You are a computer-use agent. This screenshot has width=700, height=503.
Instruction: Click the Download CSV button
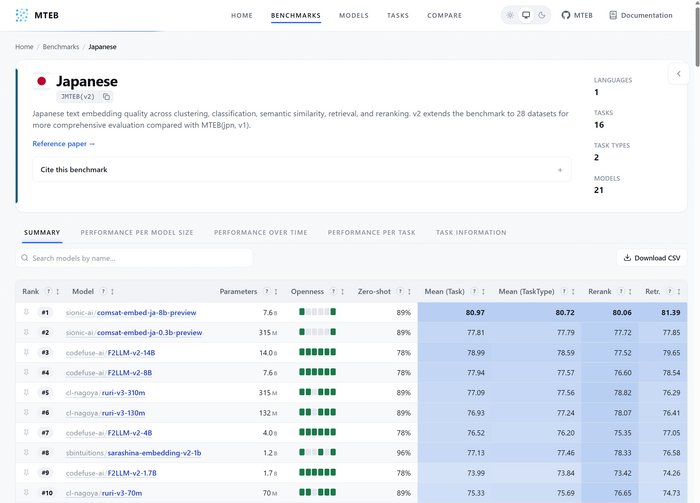(652, 258)
